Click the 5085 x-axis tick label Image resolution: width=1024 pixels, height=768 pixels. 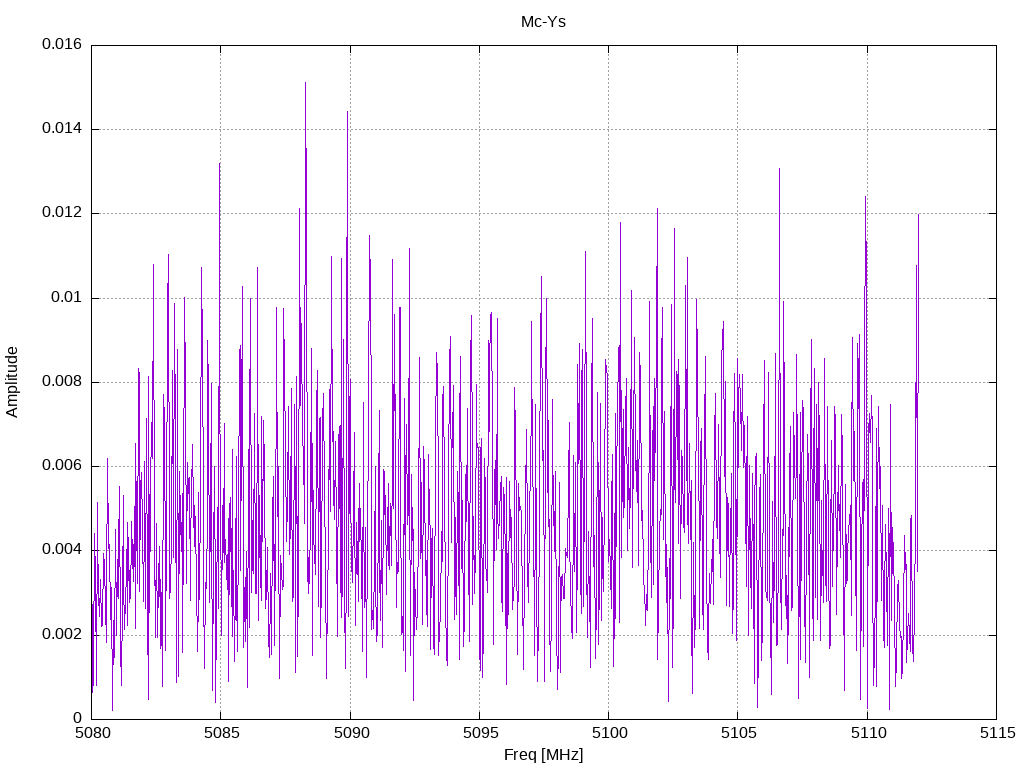click(221, 733)
